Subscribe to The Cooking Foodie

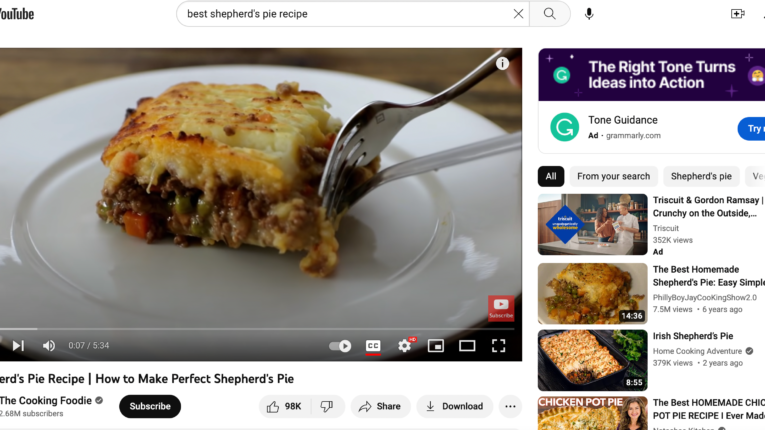tap(150, 406)
